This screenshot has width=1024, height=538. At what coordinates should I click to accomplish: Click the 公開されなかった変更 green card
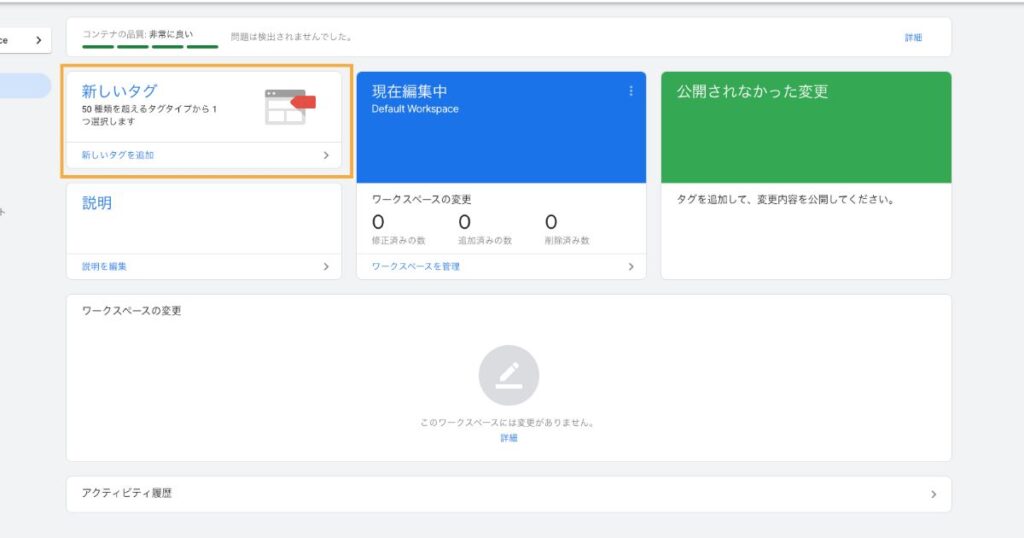point(806,127)
